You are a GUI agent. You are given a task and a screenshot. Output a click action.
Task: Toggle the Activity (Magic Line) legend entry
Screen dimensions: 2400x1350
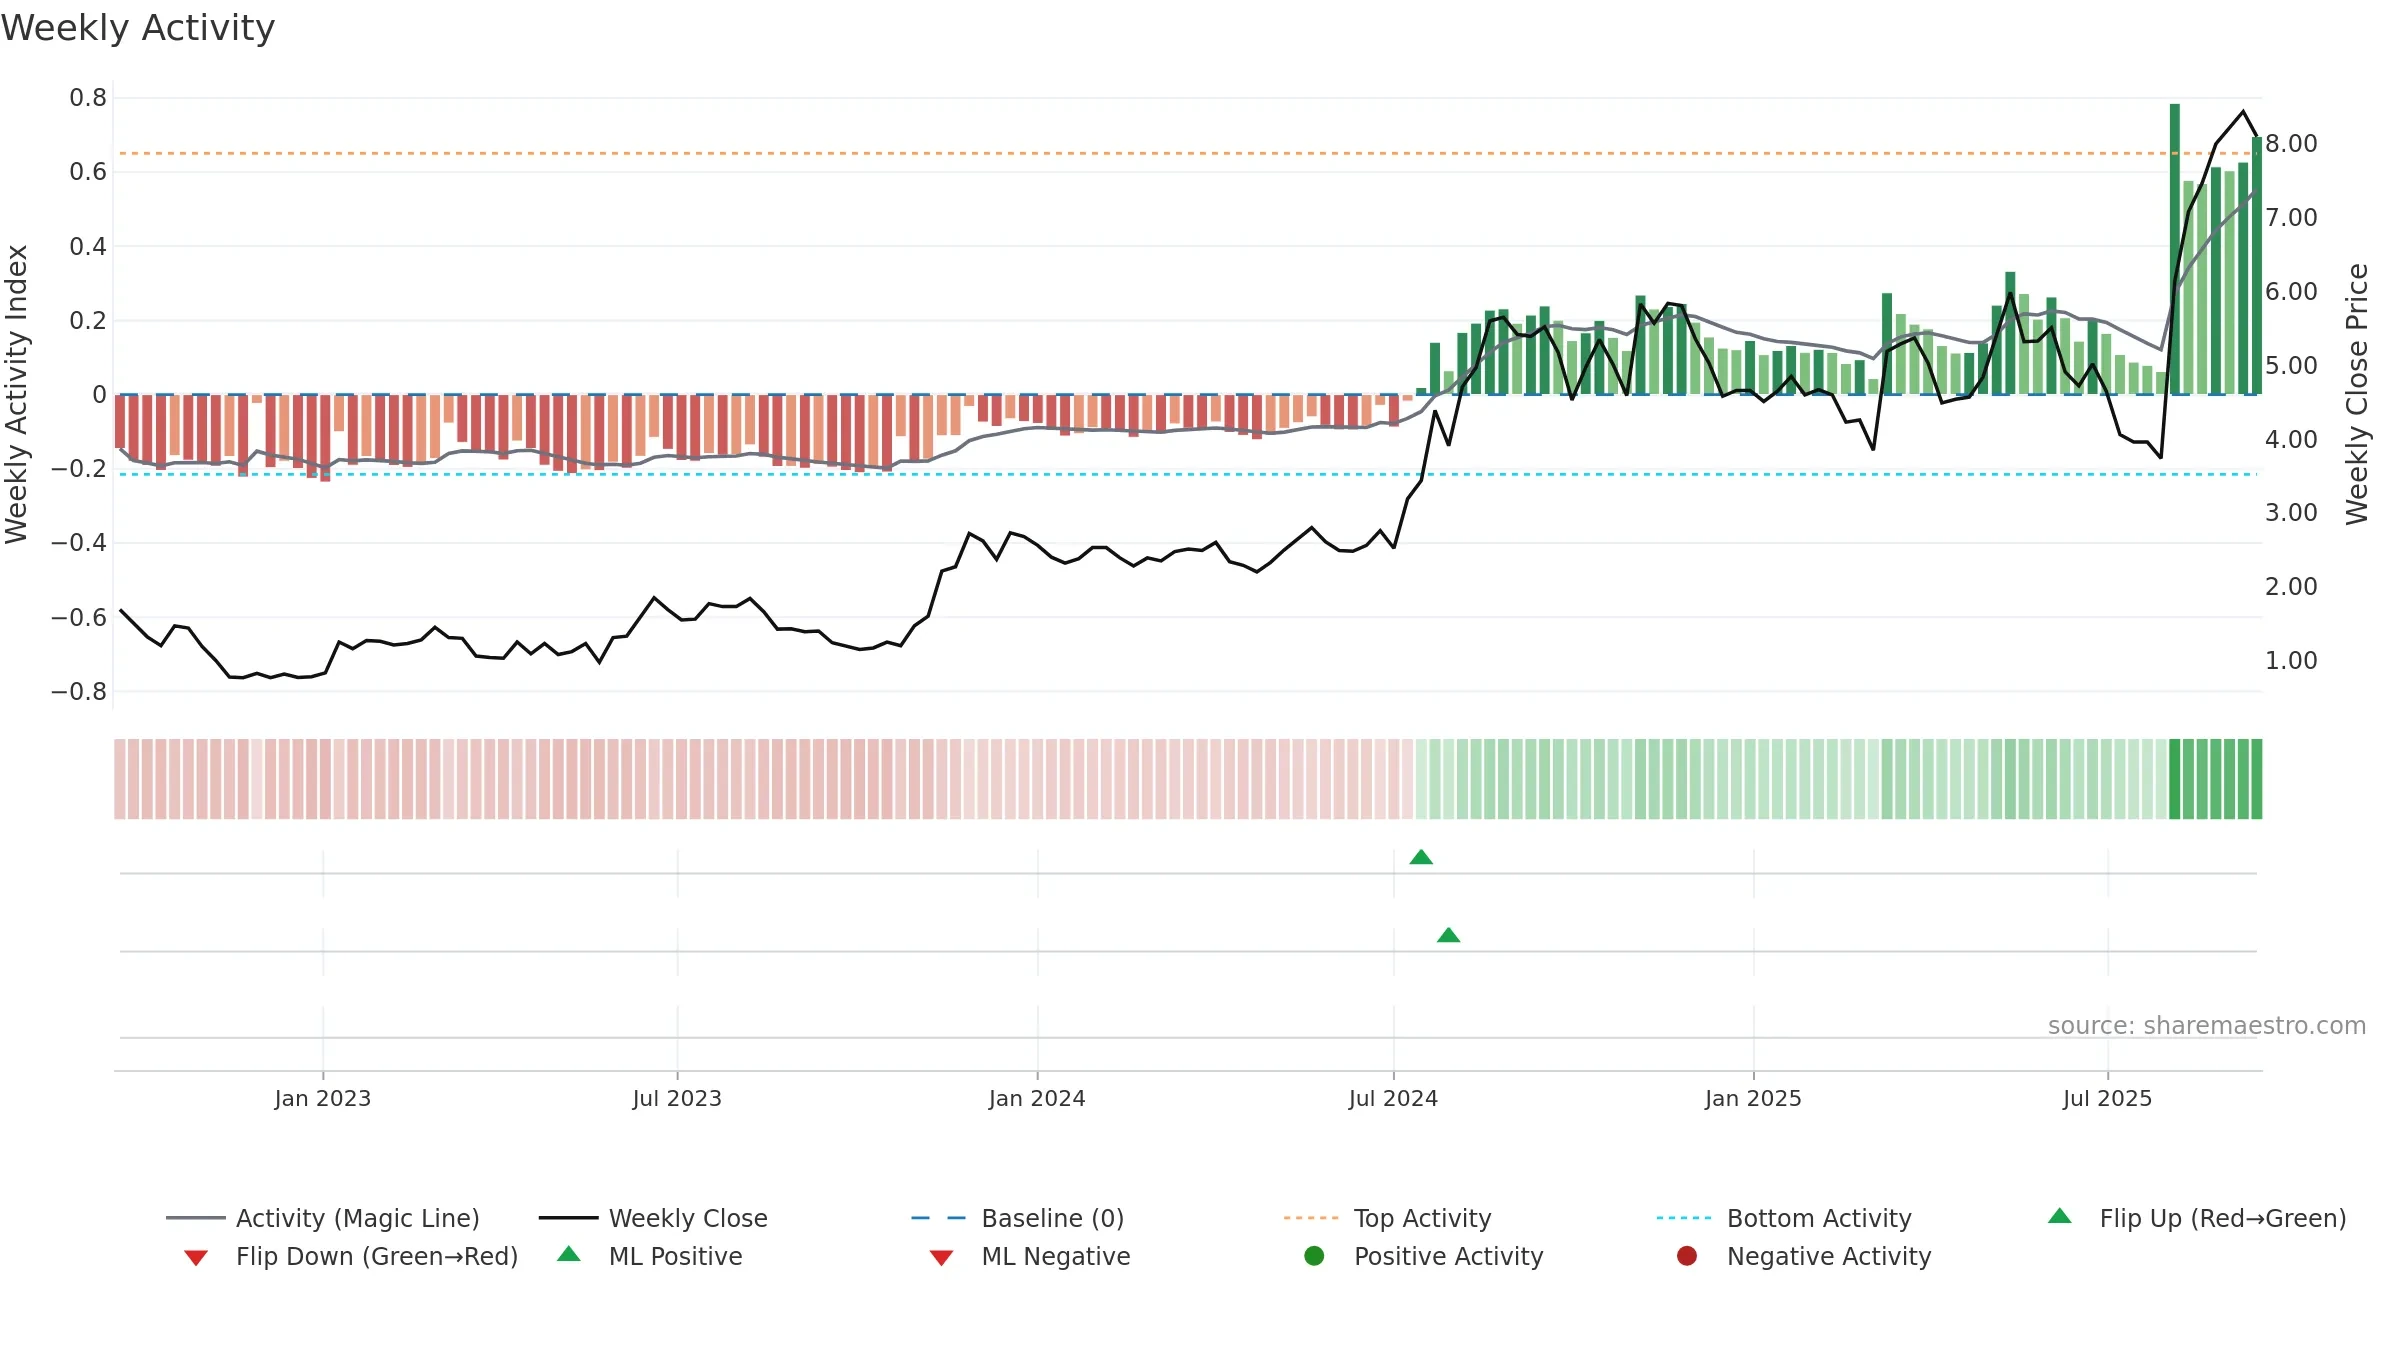[x=323, y=1218]
